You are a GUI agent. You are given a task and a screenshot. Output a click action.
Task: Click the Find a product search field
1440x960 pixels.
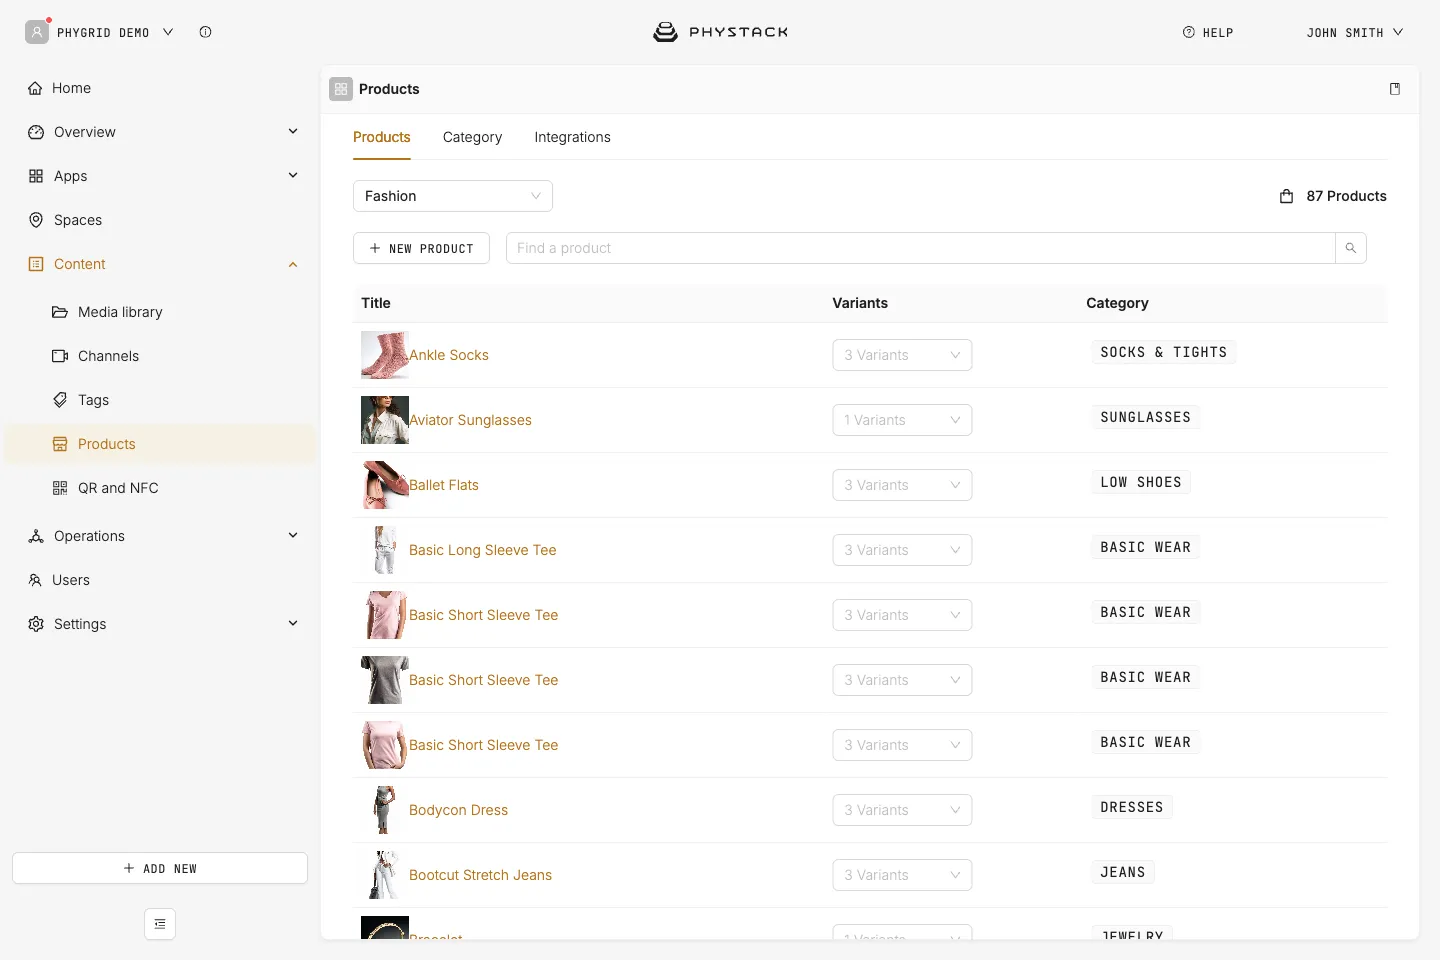(921, 248)
